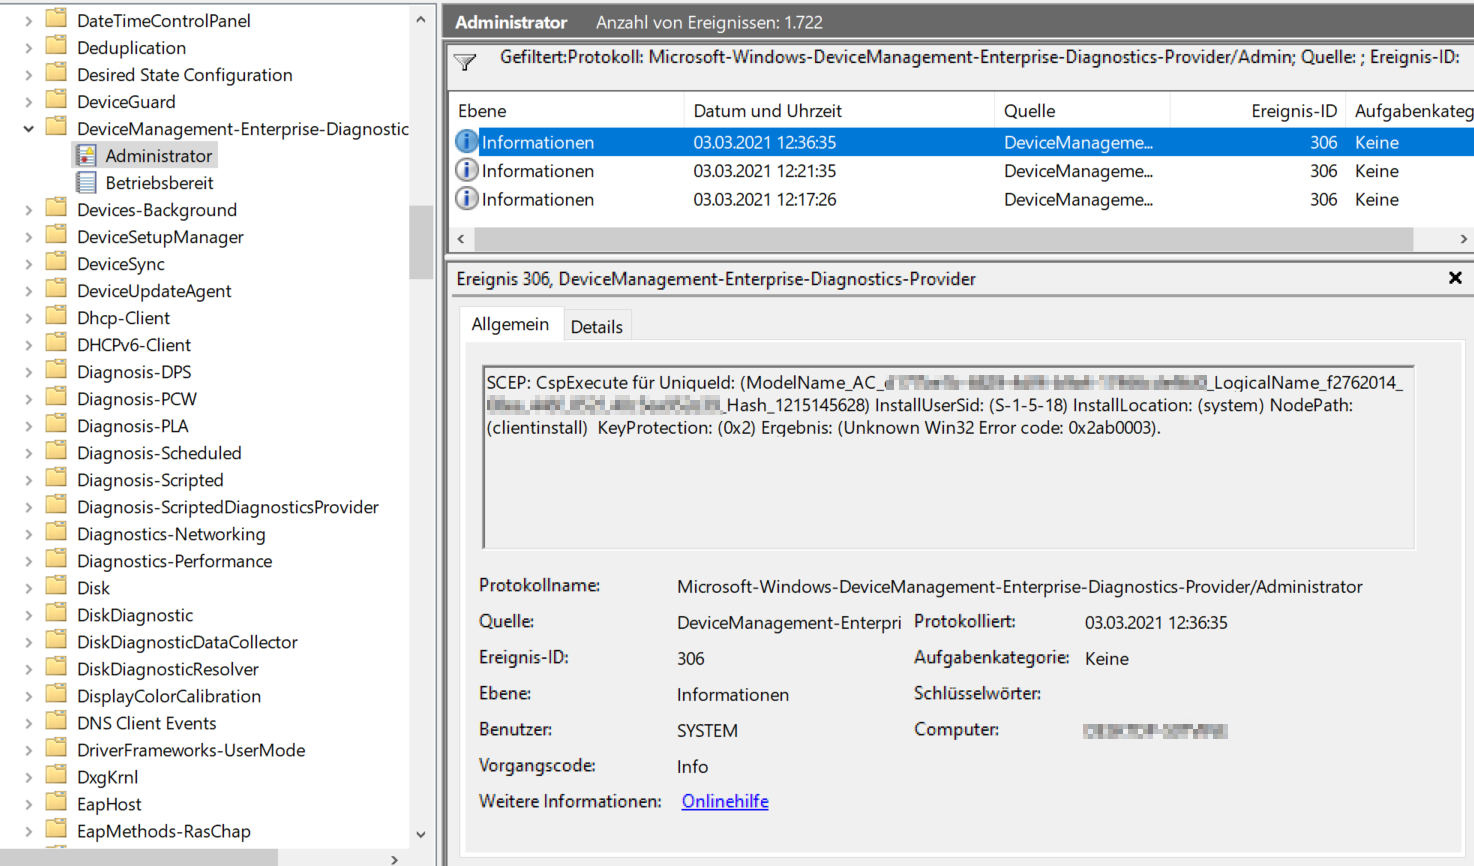Click the info icon of the 12:17:26 event
The image size is (1474, 866).
[467, 199]
